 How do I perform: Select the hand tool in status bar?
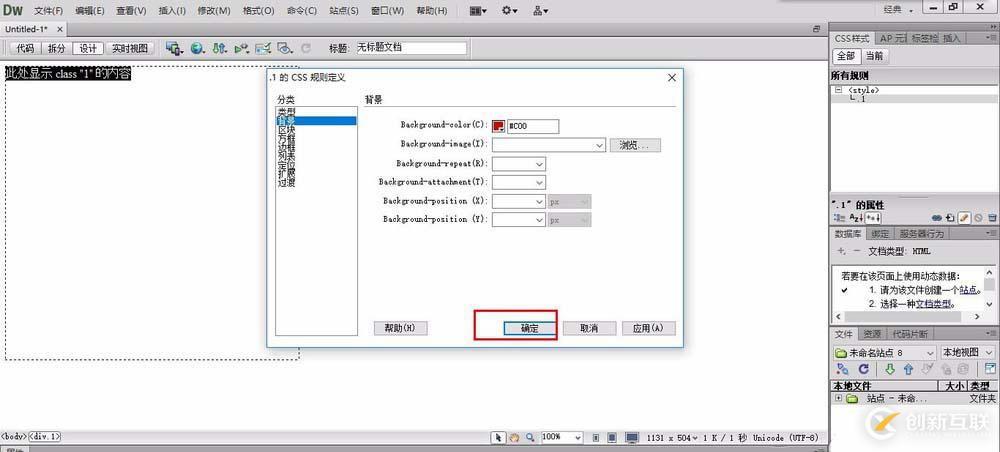click(514, 437)
